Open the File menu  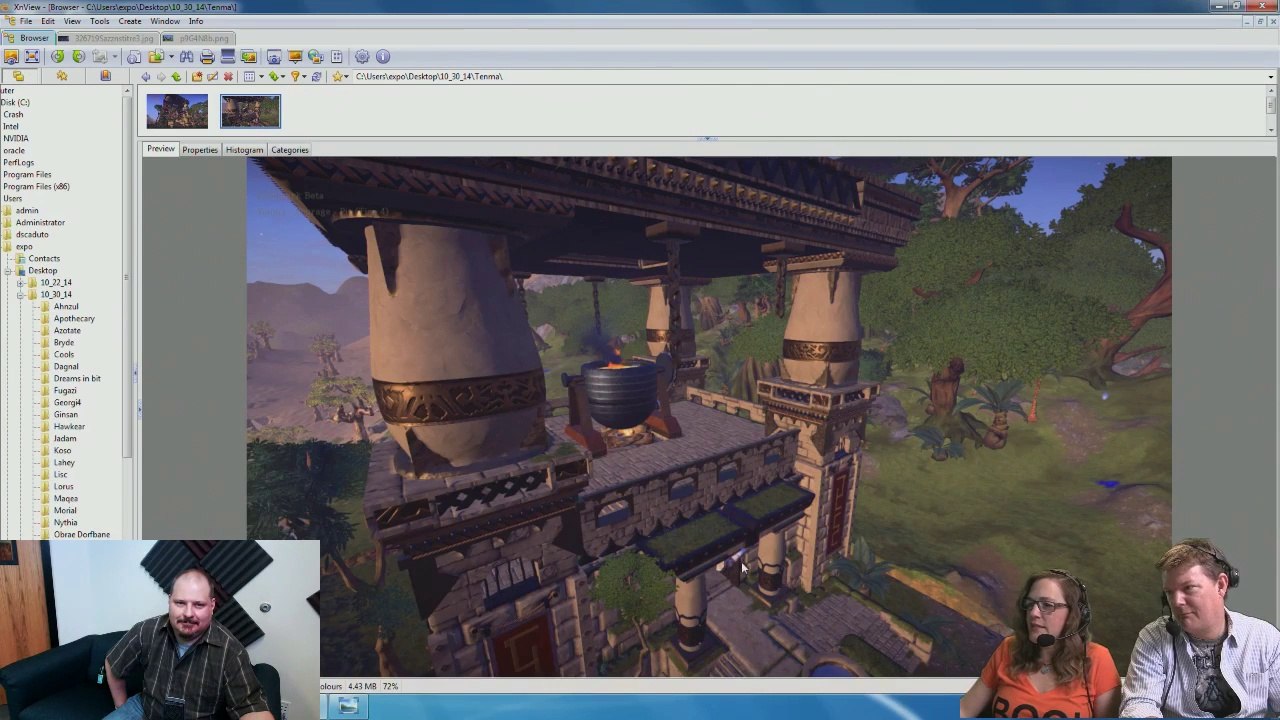(x=25, y=21)
